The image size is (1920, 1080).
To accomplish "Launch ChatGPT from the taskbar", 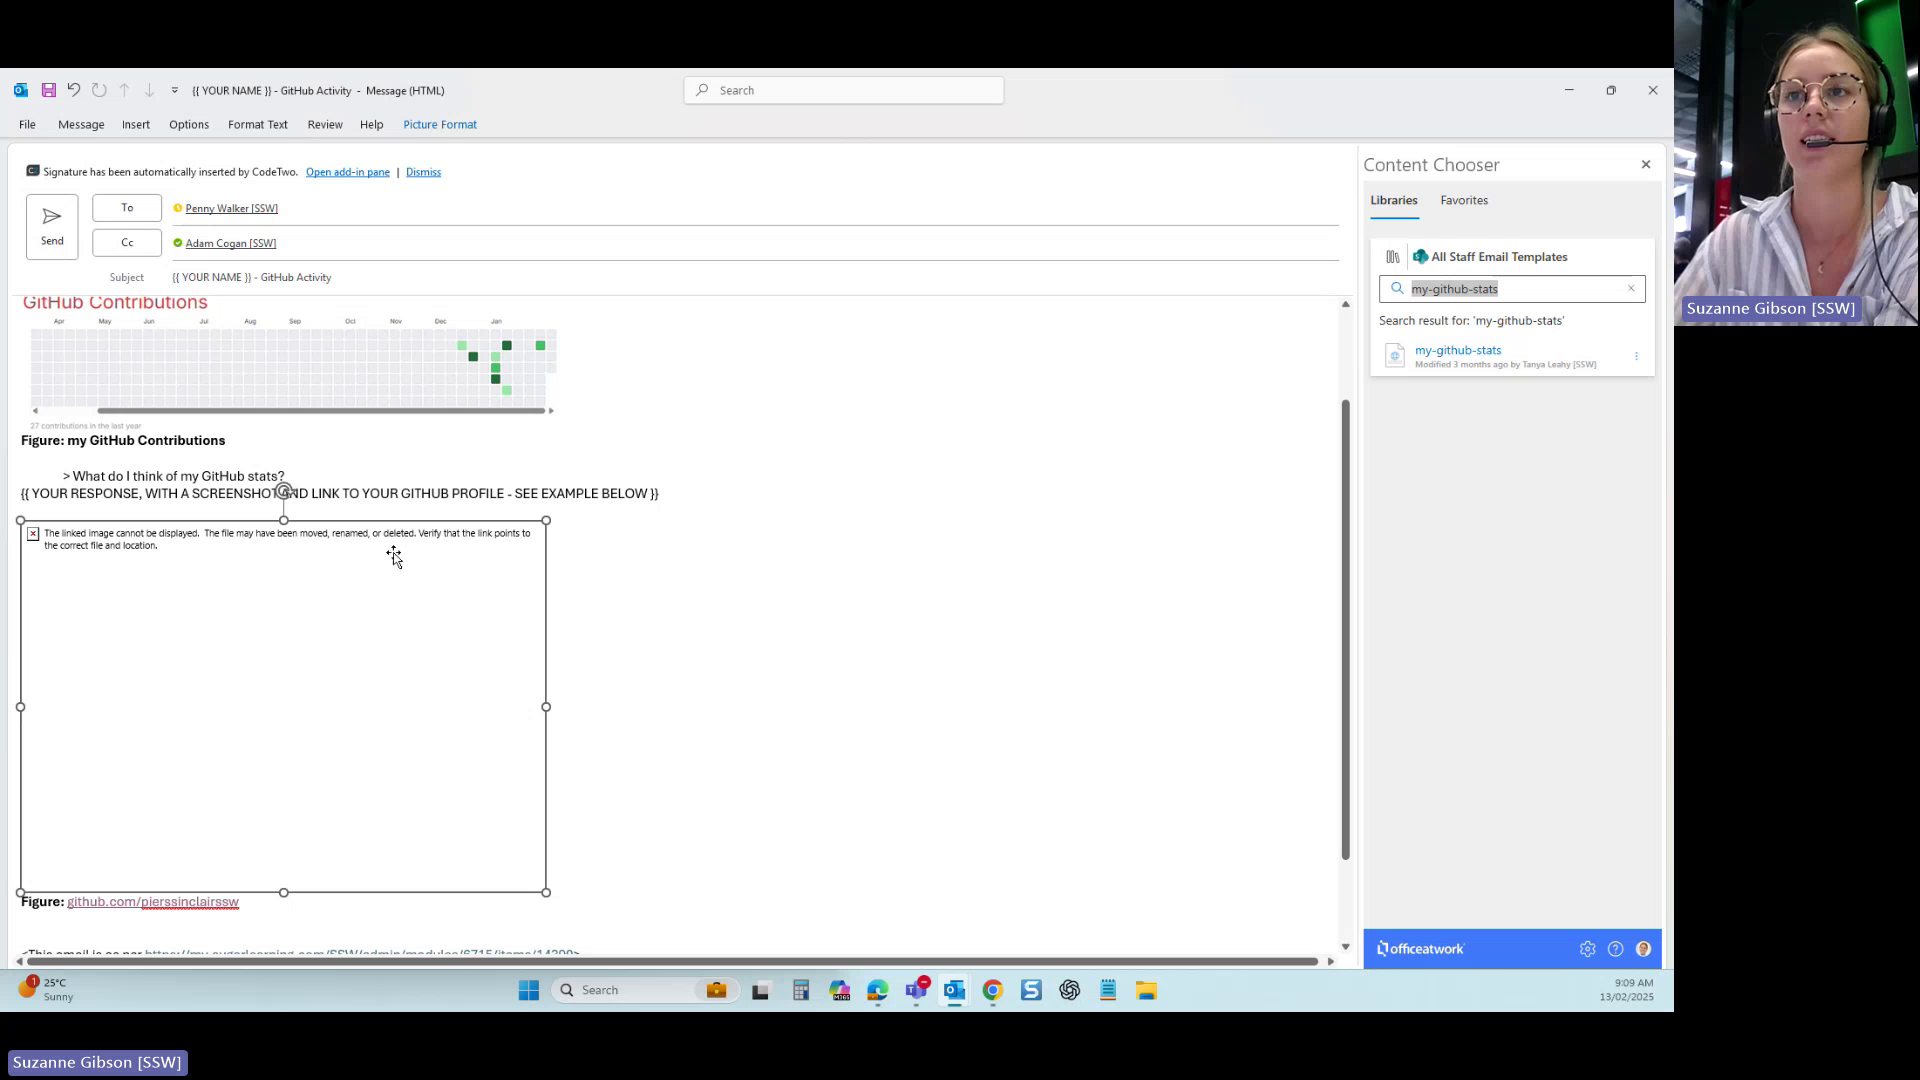I will coord(1069,990).
